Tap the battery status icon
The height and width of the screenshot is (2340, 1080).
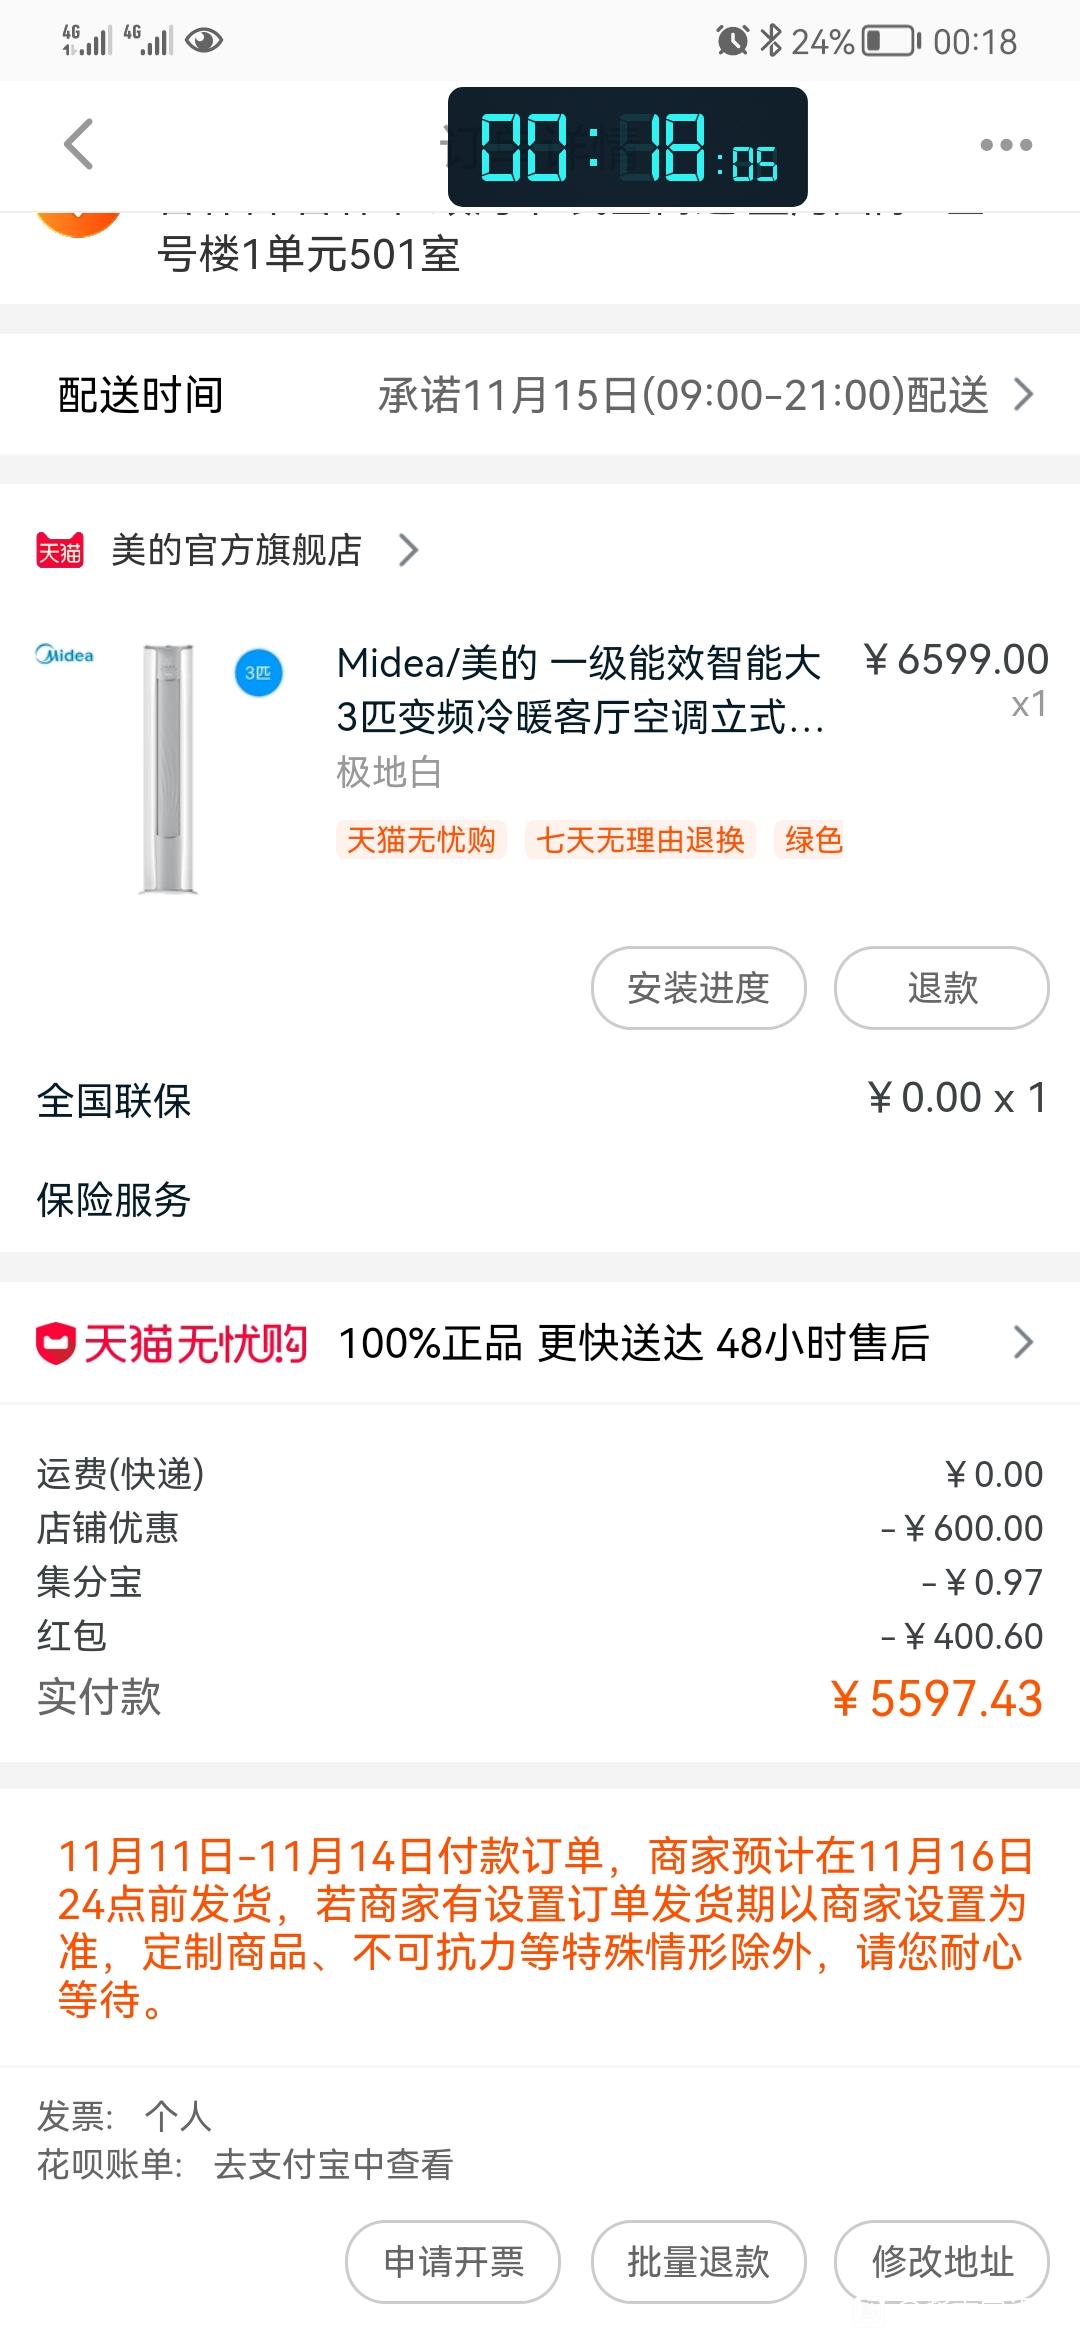[x=891, y=41]
